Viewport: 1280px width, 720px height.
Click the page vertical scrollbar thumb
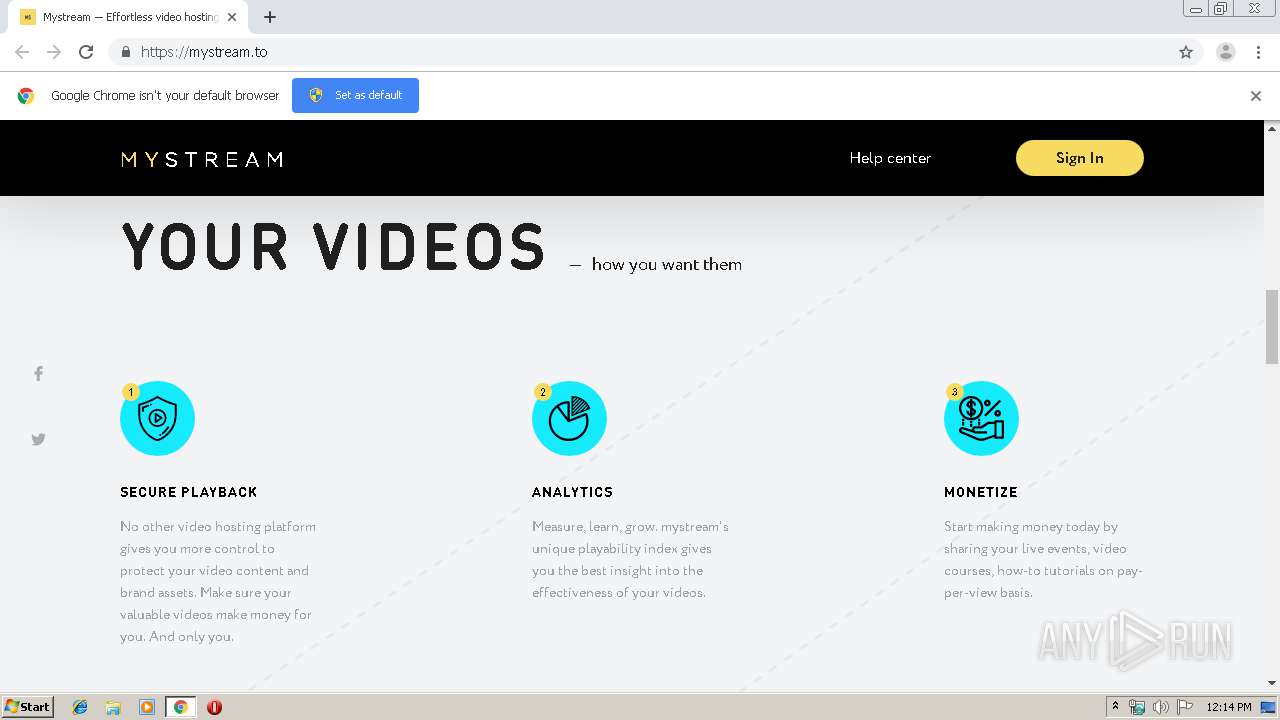[x=1272, y=327]
